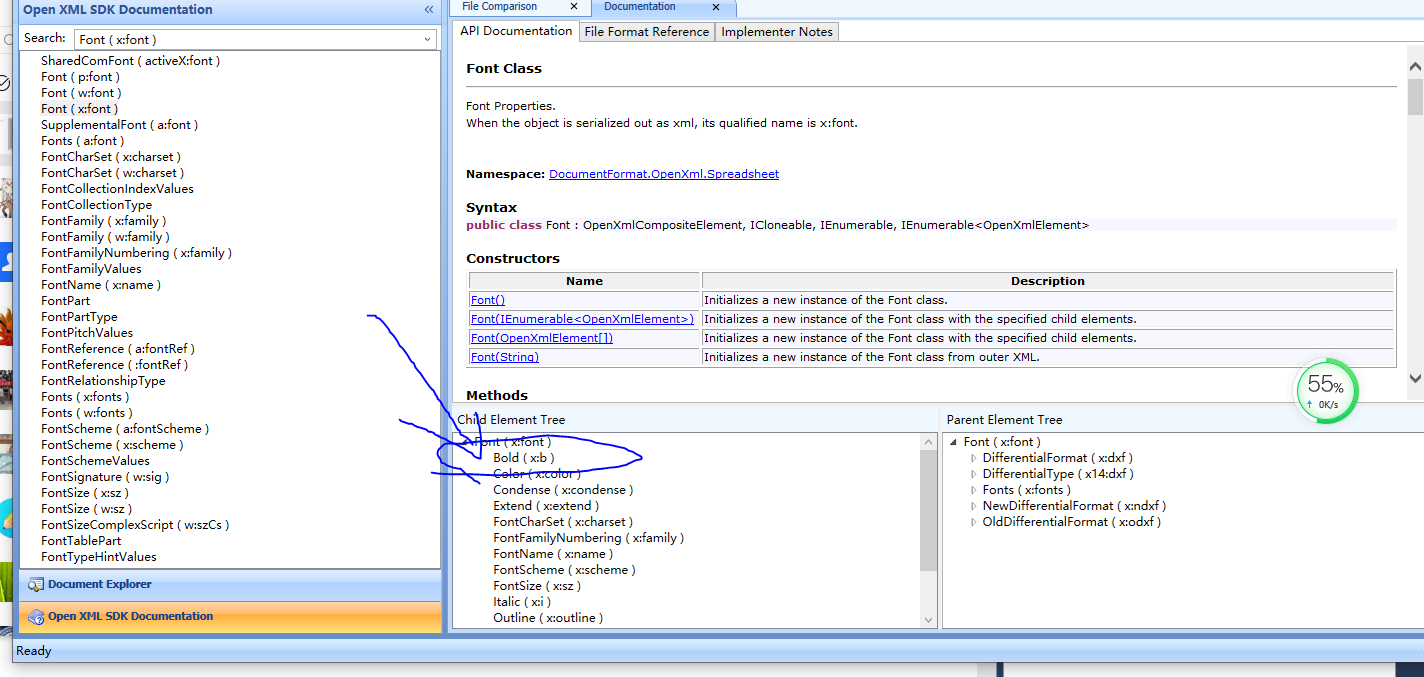Viewport: 1424px width, 677px height.
Task: Open the Implementer Notes tab
Action: 777,32
